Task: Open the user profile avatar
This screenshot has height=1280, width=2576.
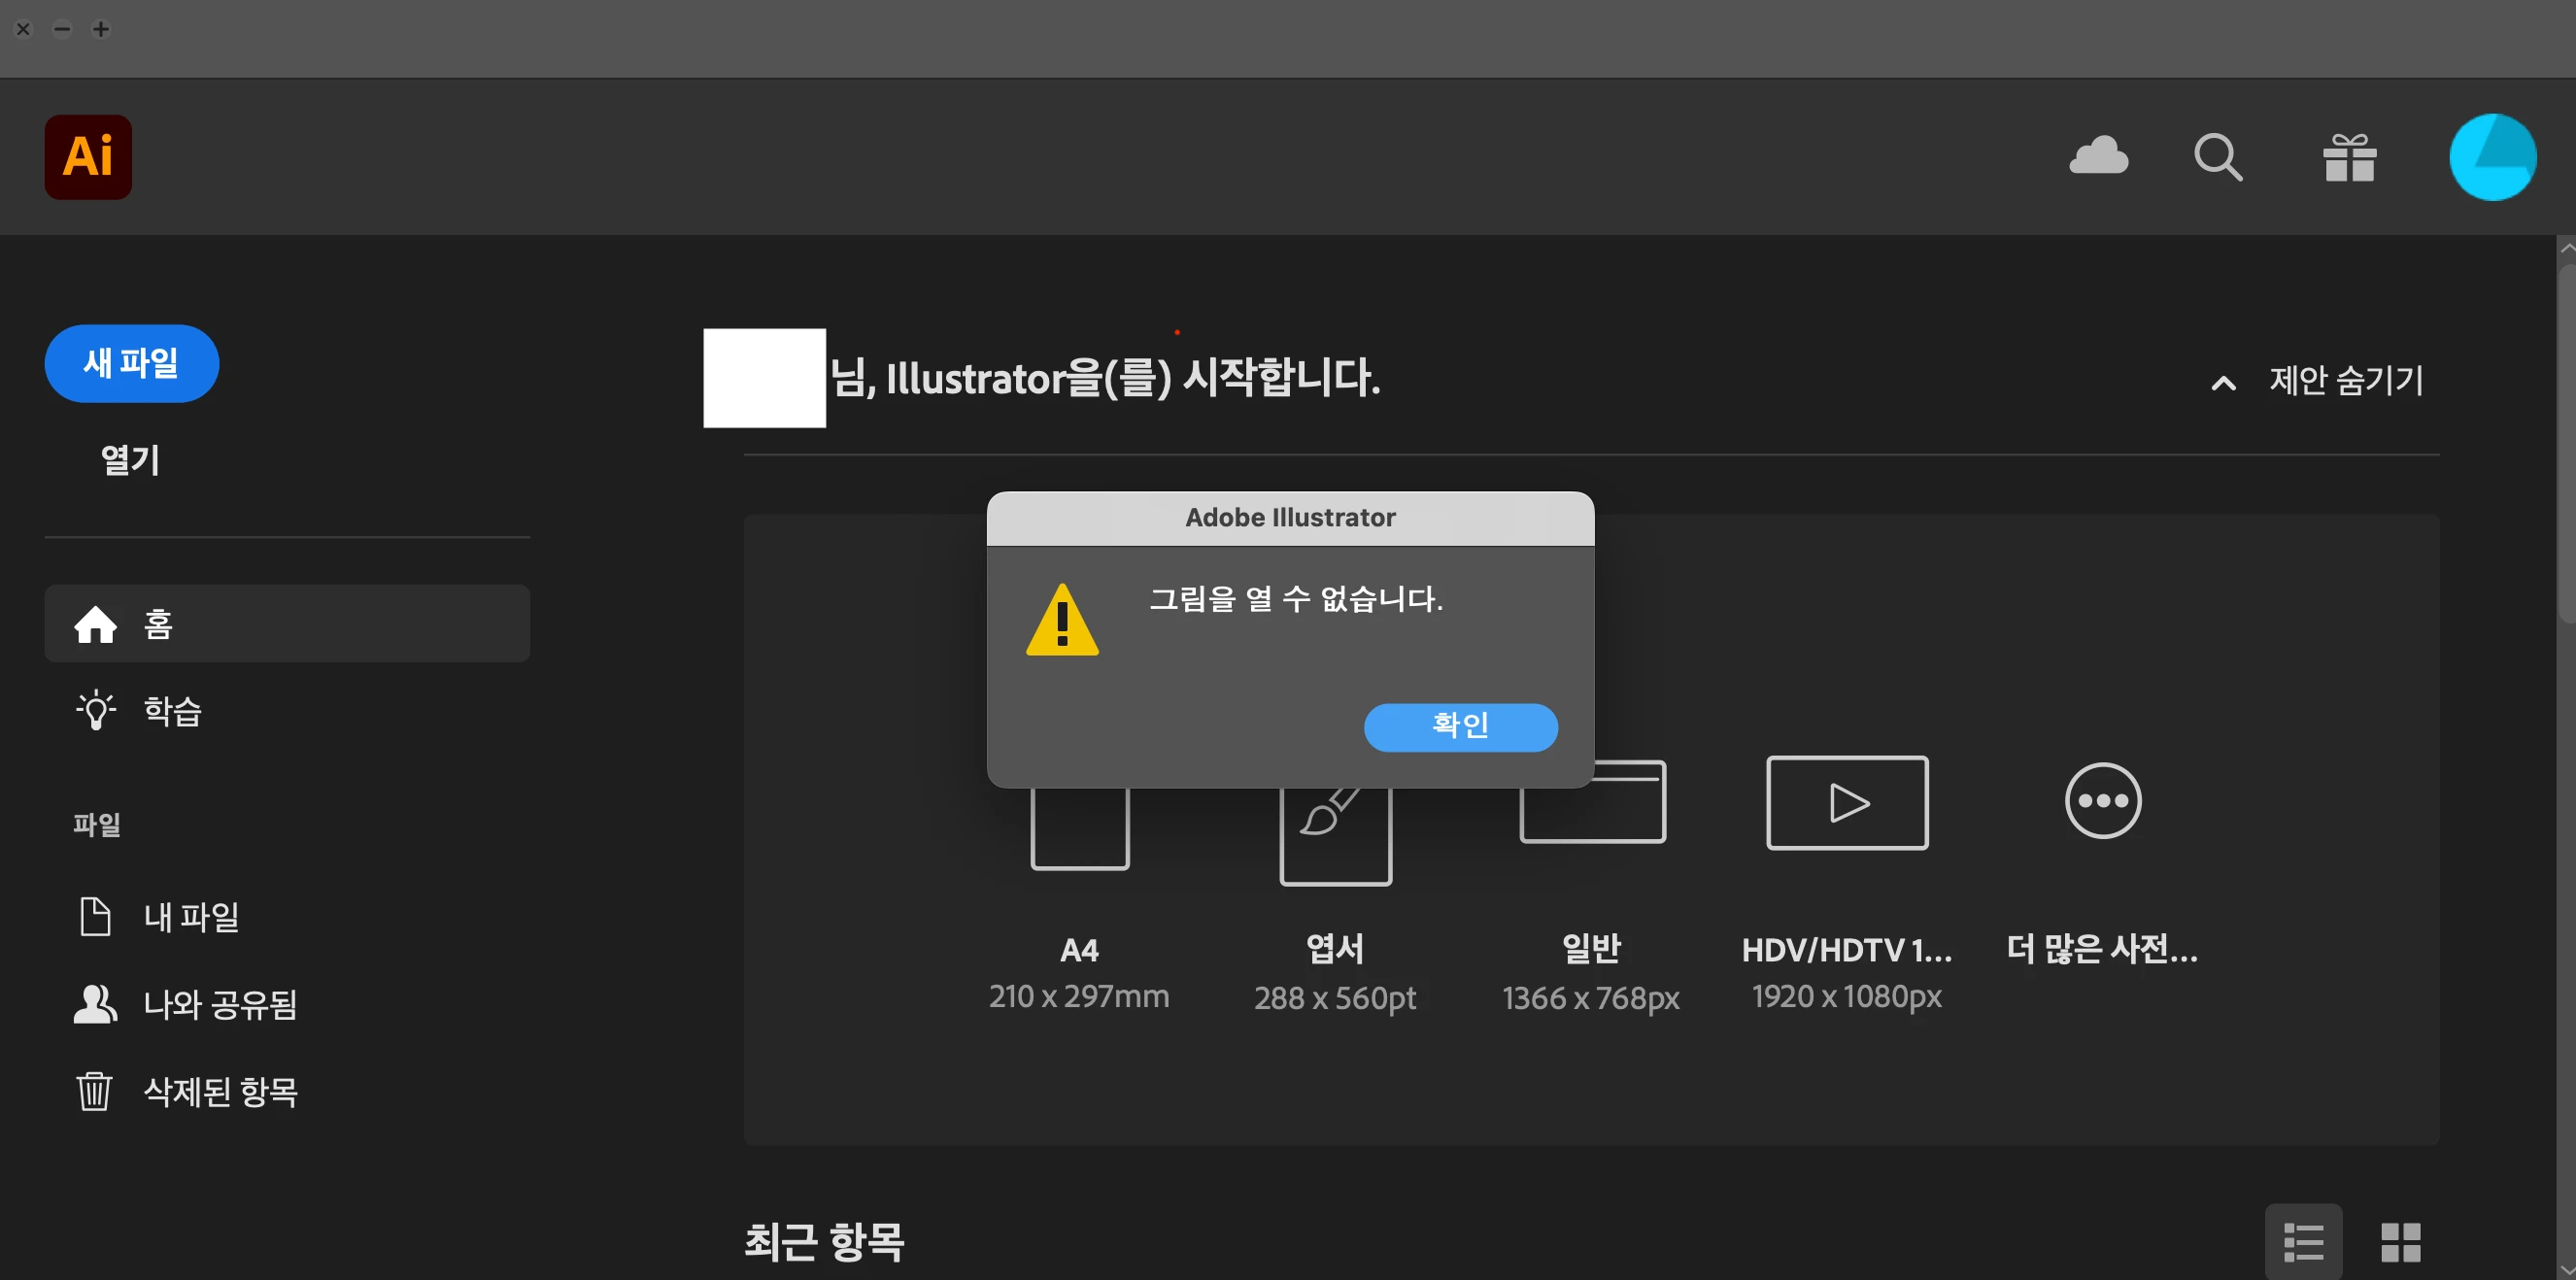Action: point(2492,157)
